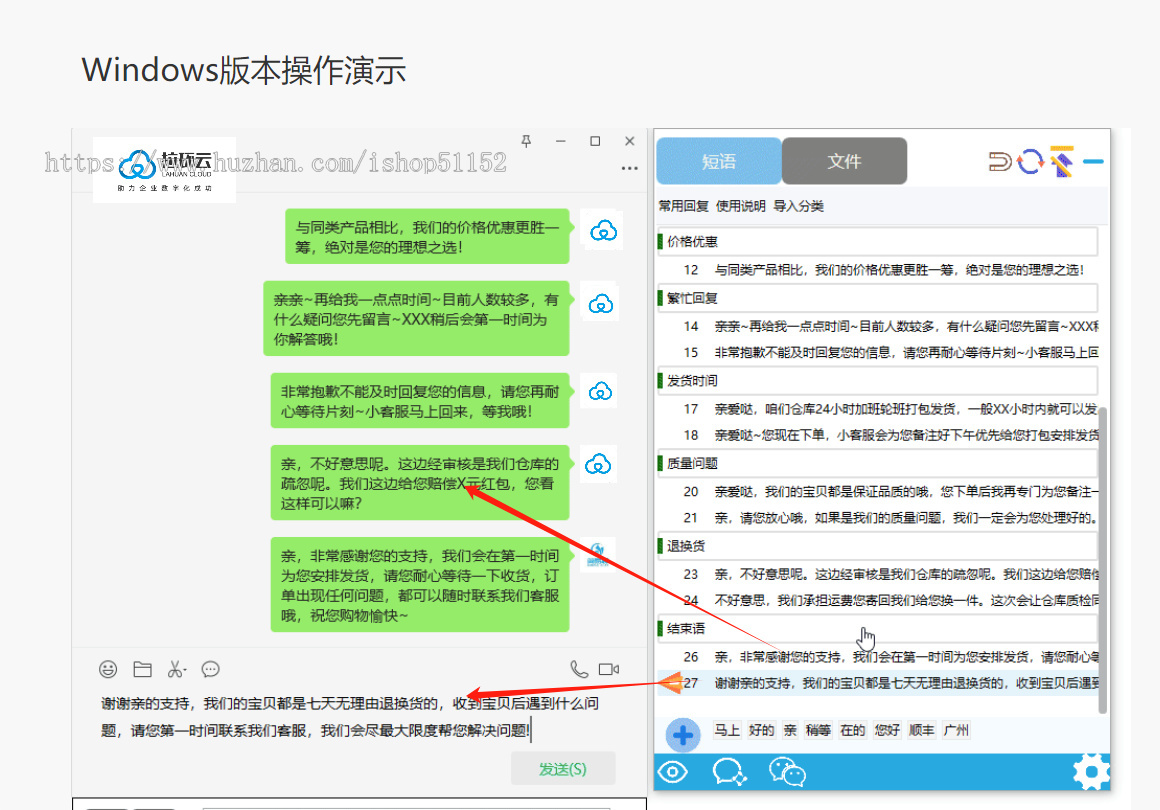Insert quick word 好的
The width and height of the screenshot is (1160, 810).
point(761,730)
